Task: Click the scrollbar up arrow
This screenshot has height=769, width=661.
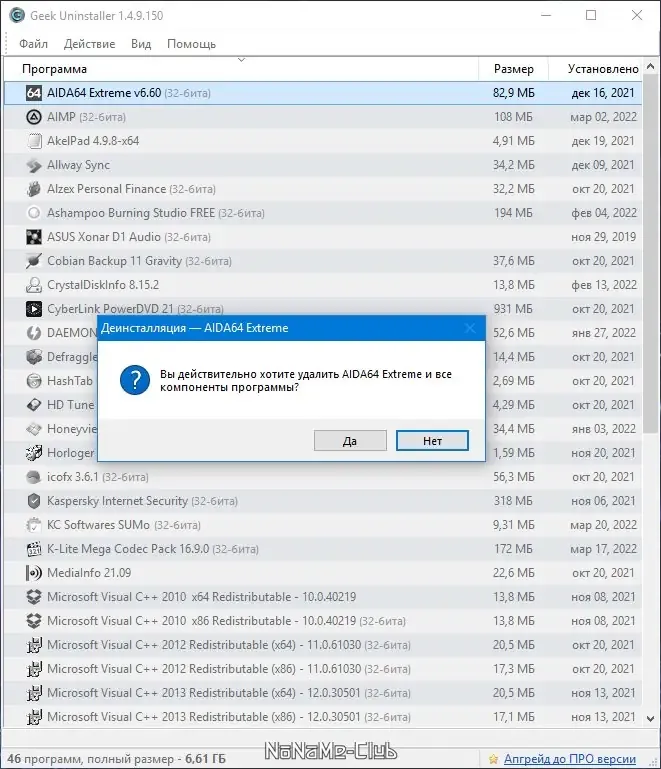Action: (x=651, y=66)
